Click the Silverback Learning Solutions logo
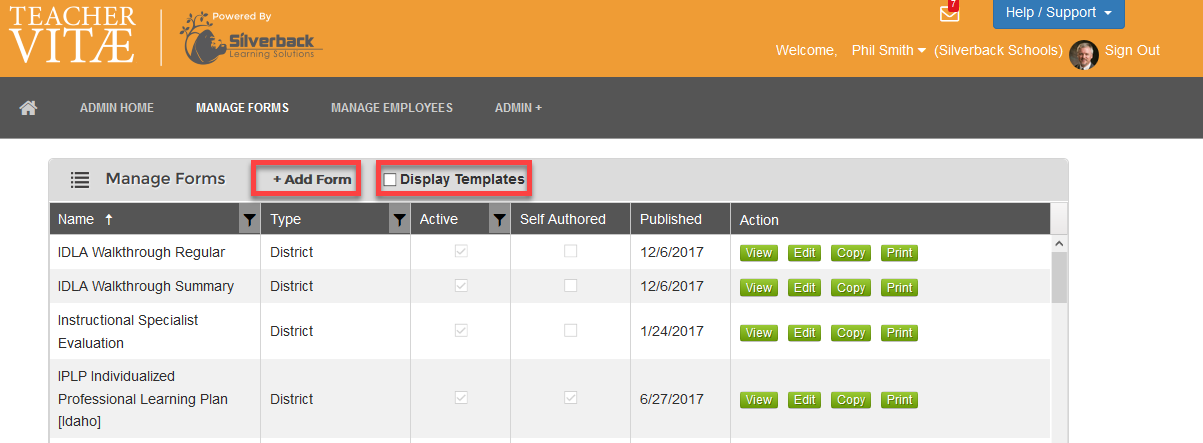The height and width of the screenshot is (443, 1203). point(251,38)
